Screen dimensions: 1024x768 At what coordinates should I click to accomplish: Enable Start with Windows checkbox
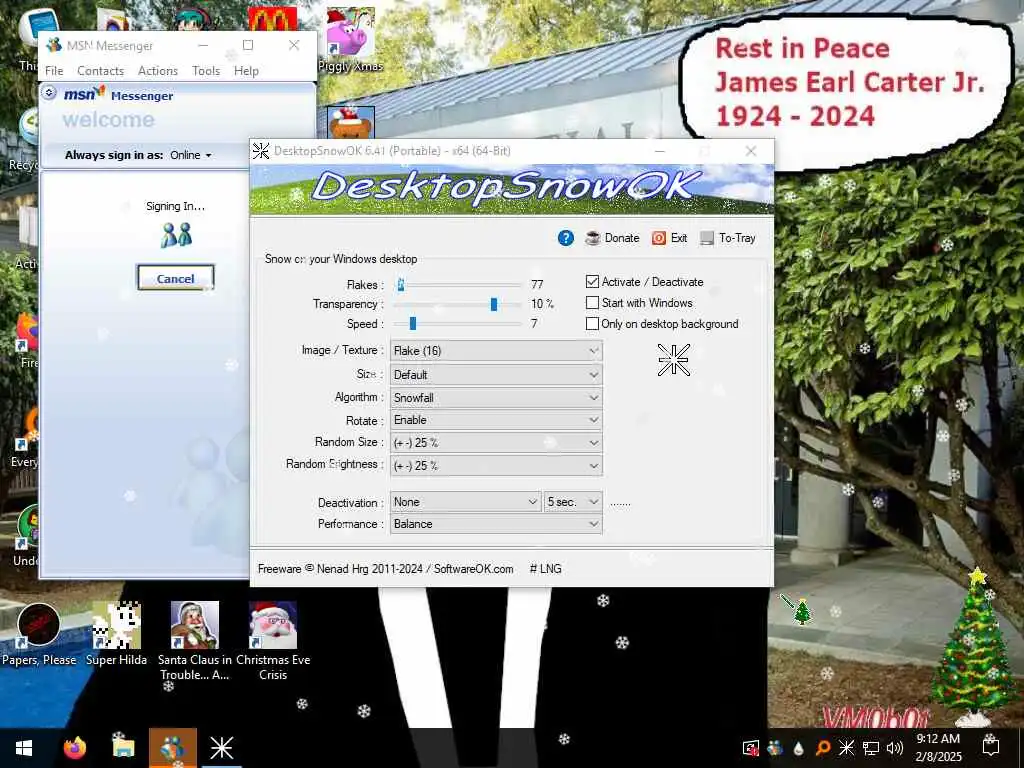point(592,303)
